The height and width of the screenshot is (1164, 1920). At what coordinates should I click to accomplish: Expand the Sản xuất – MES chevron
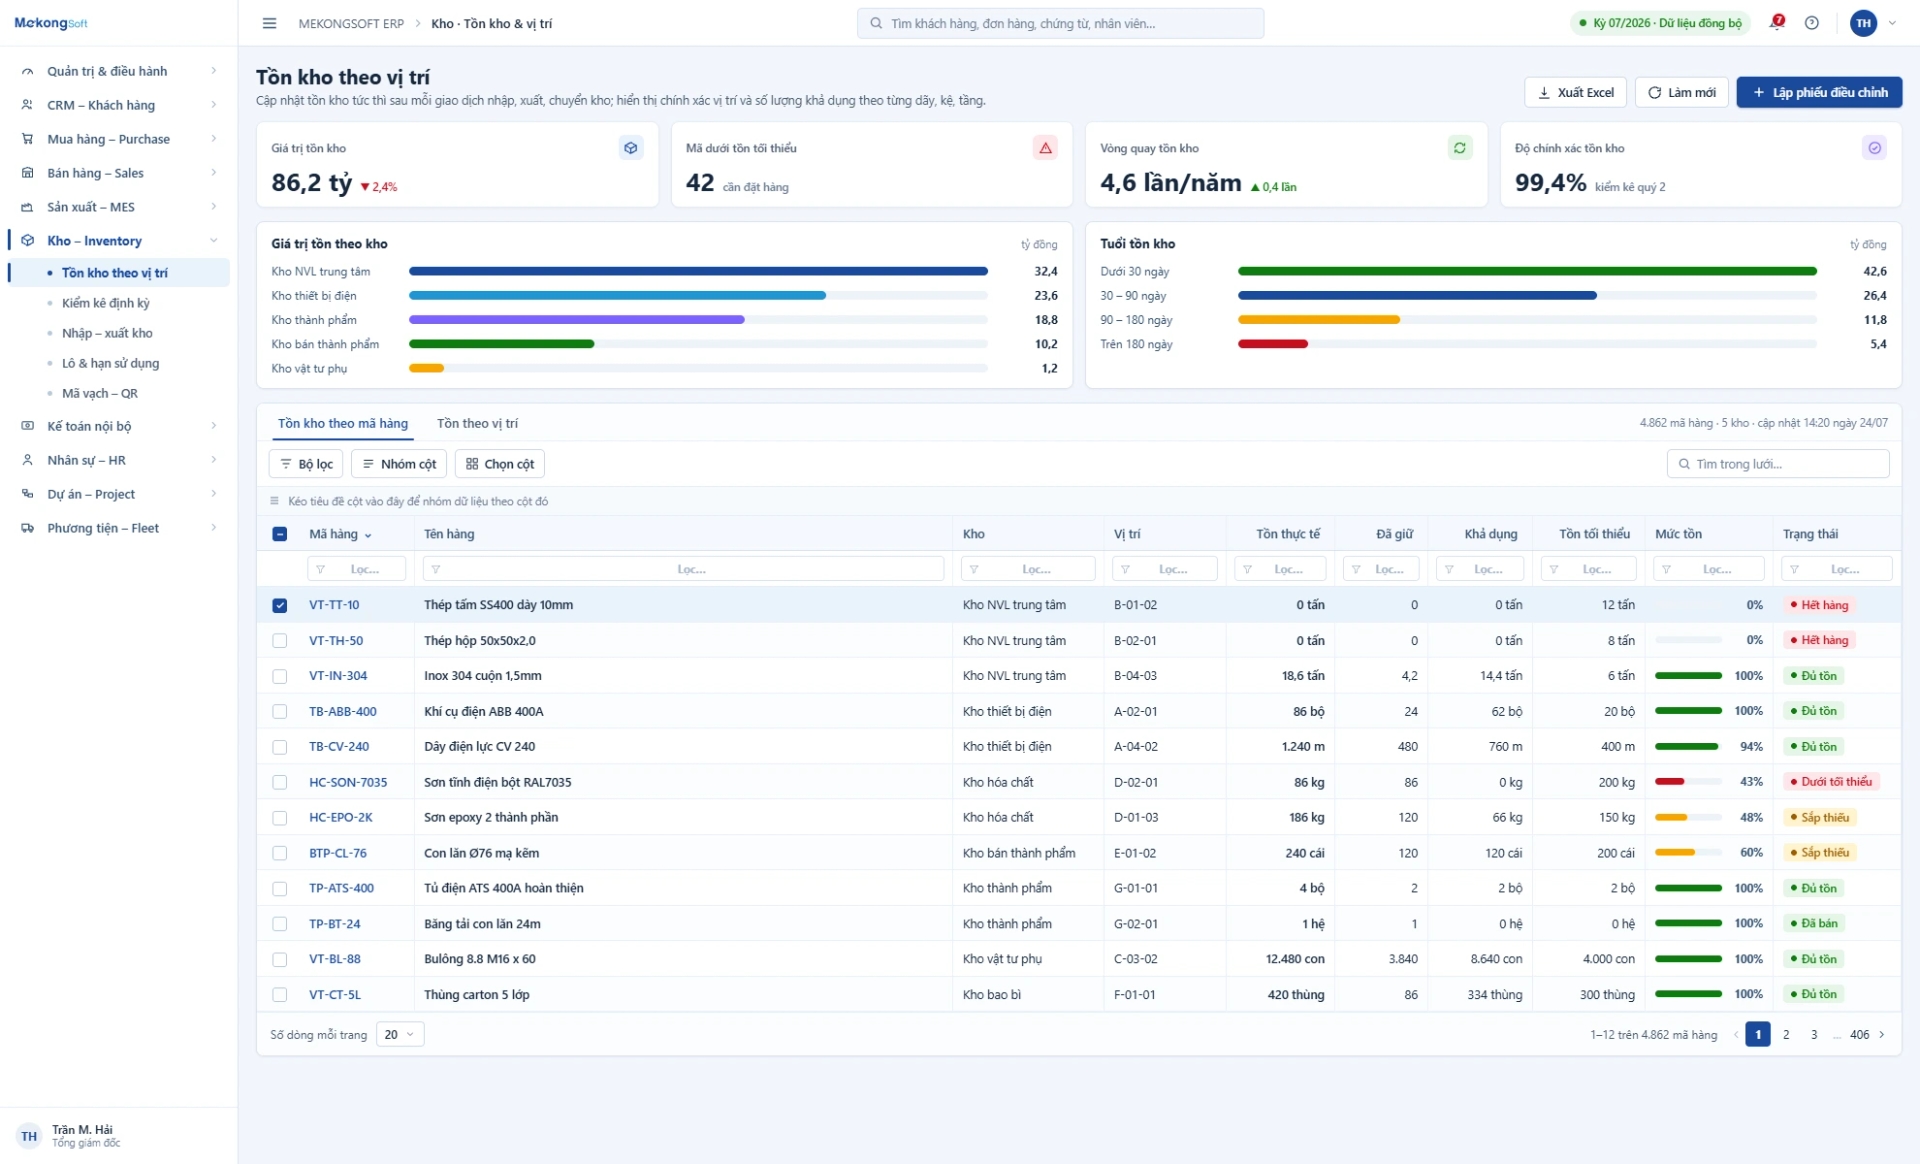click(x=214, y=207)
